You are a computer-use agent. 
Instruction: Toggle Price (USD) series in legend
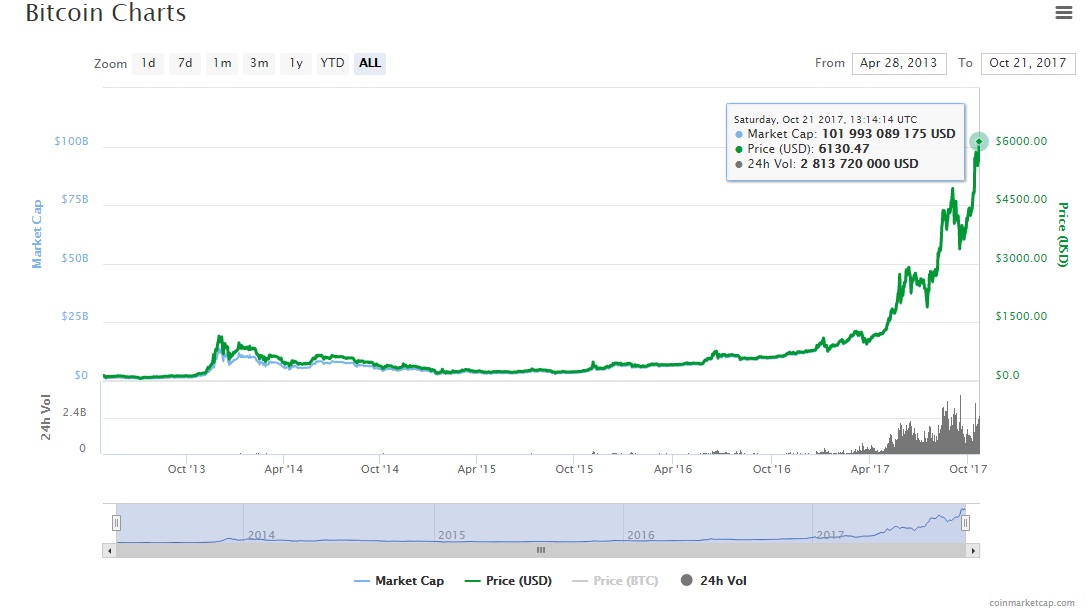[x=508, y=581]
